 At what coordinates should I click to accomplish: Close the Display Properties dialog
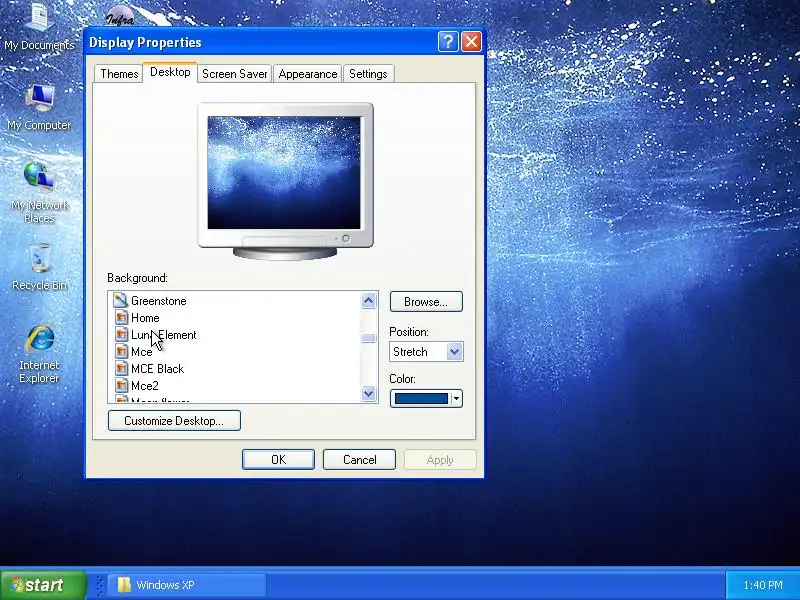[x=471, y=42]
